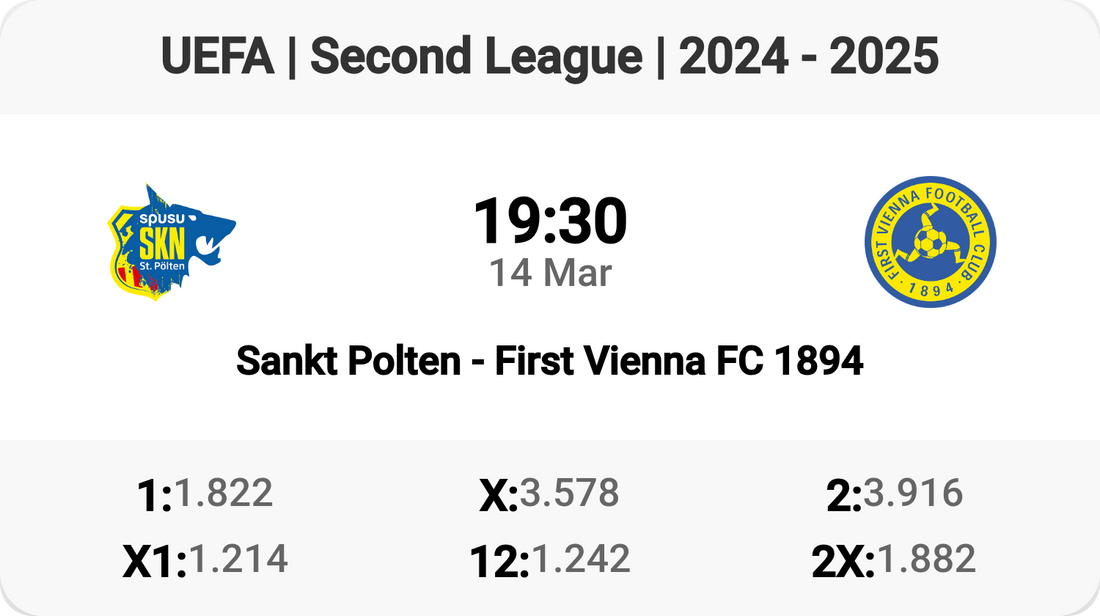Image resolution: width=1100 pixels, height=616 pixels.
Task: Click the UEFA text in the header
Action: tap(217, 58)
